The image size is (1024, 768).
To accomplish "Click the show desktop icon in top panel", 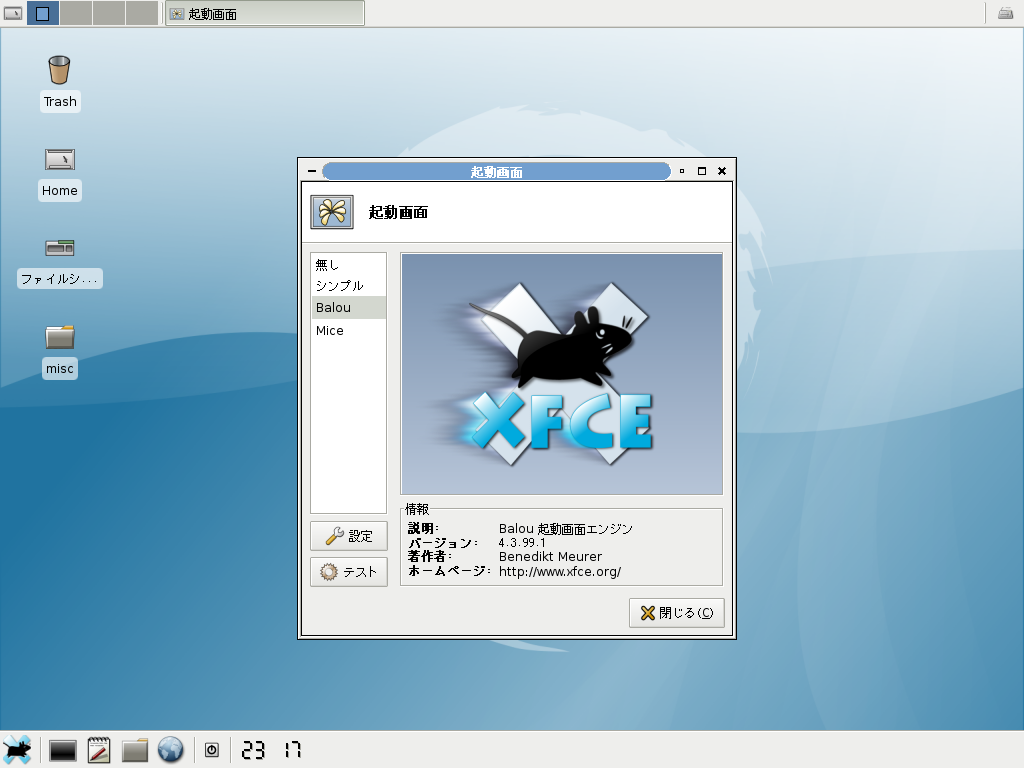I will click(x=13, y=13).
